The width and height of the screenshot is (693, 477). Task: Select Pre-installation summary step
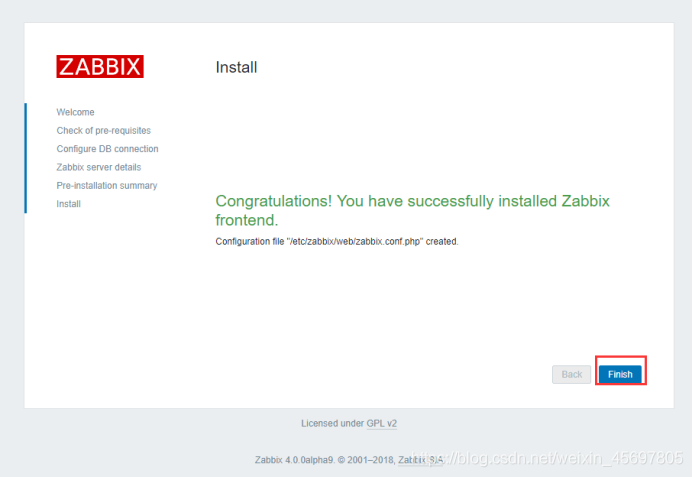107,186
